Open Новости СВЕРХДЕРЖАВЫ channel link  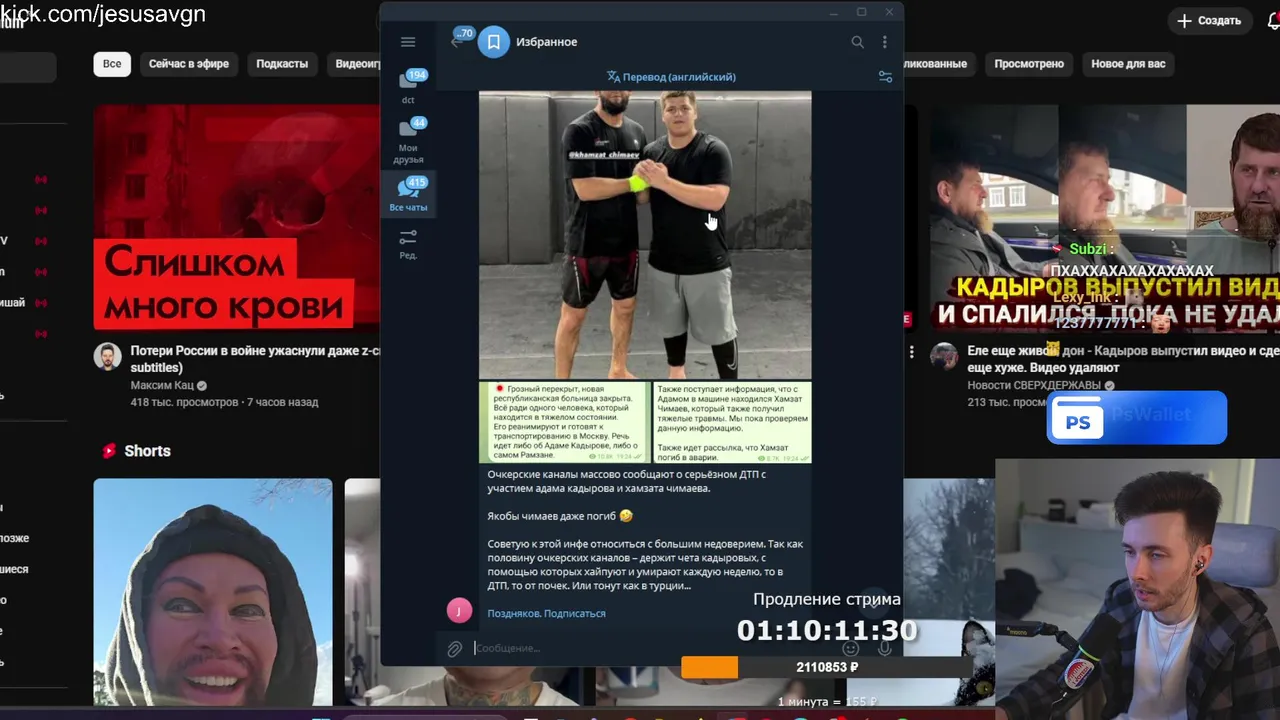pyautogui.click(x=1035, y=385)
